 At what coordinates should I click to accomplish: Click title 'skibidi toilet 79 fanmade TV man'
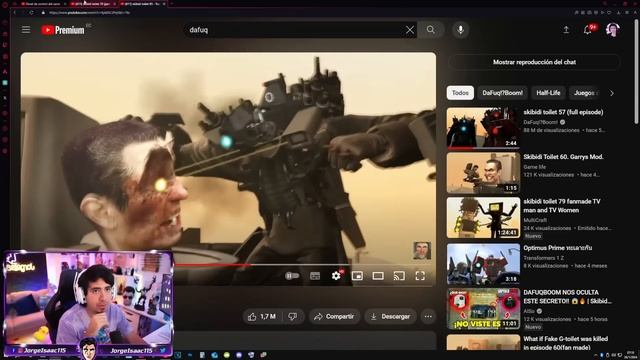tap(562, 206)
